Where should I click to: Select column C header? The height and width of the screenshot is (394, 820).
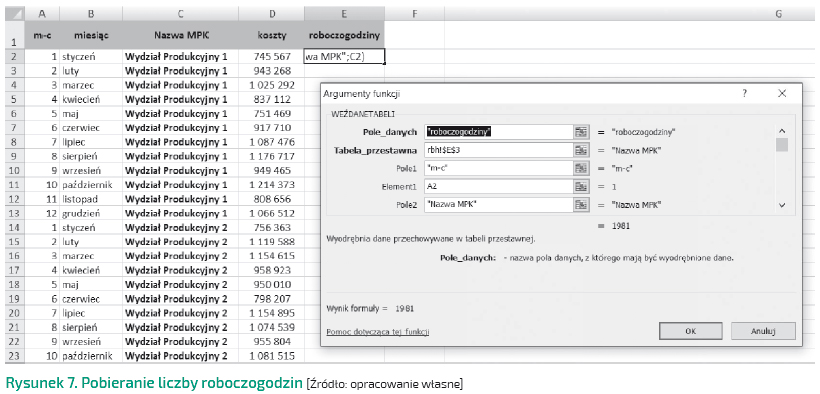pos(180,14)
